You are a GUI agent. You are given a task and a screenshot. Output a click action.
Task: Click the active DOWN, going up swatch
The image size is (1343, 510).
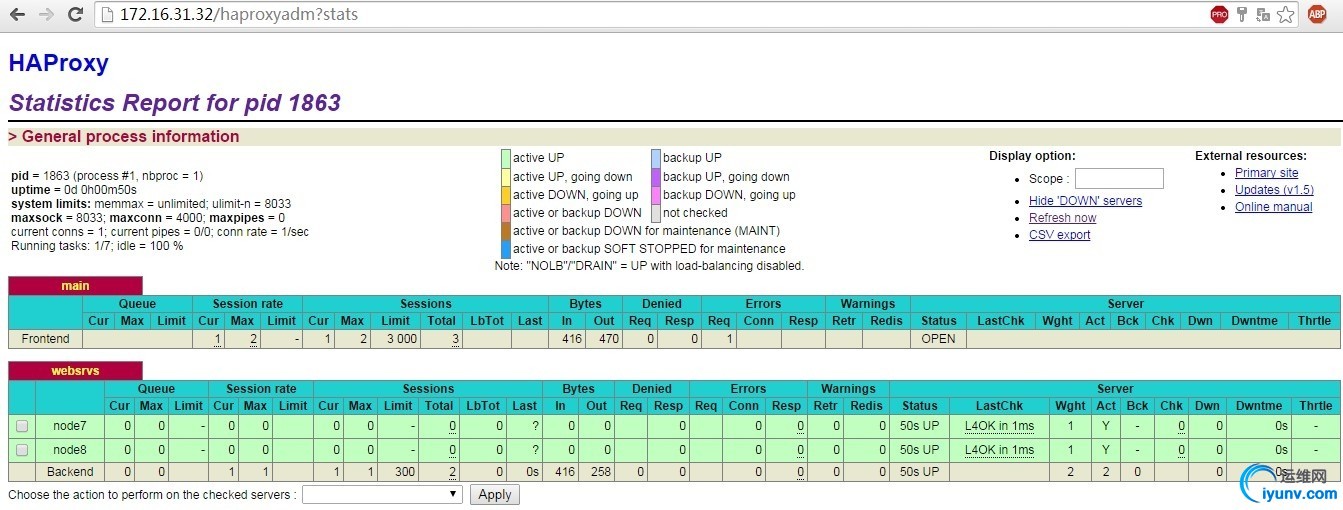pos(505,195)
